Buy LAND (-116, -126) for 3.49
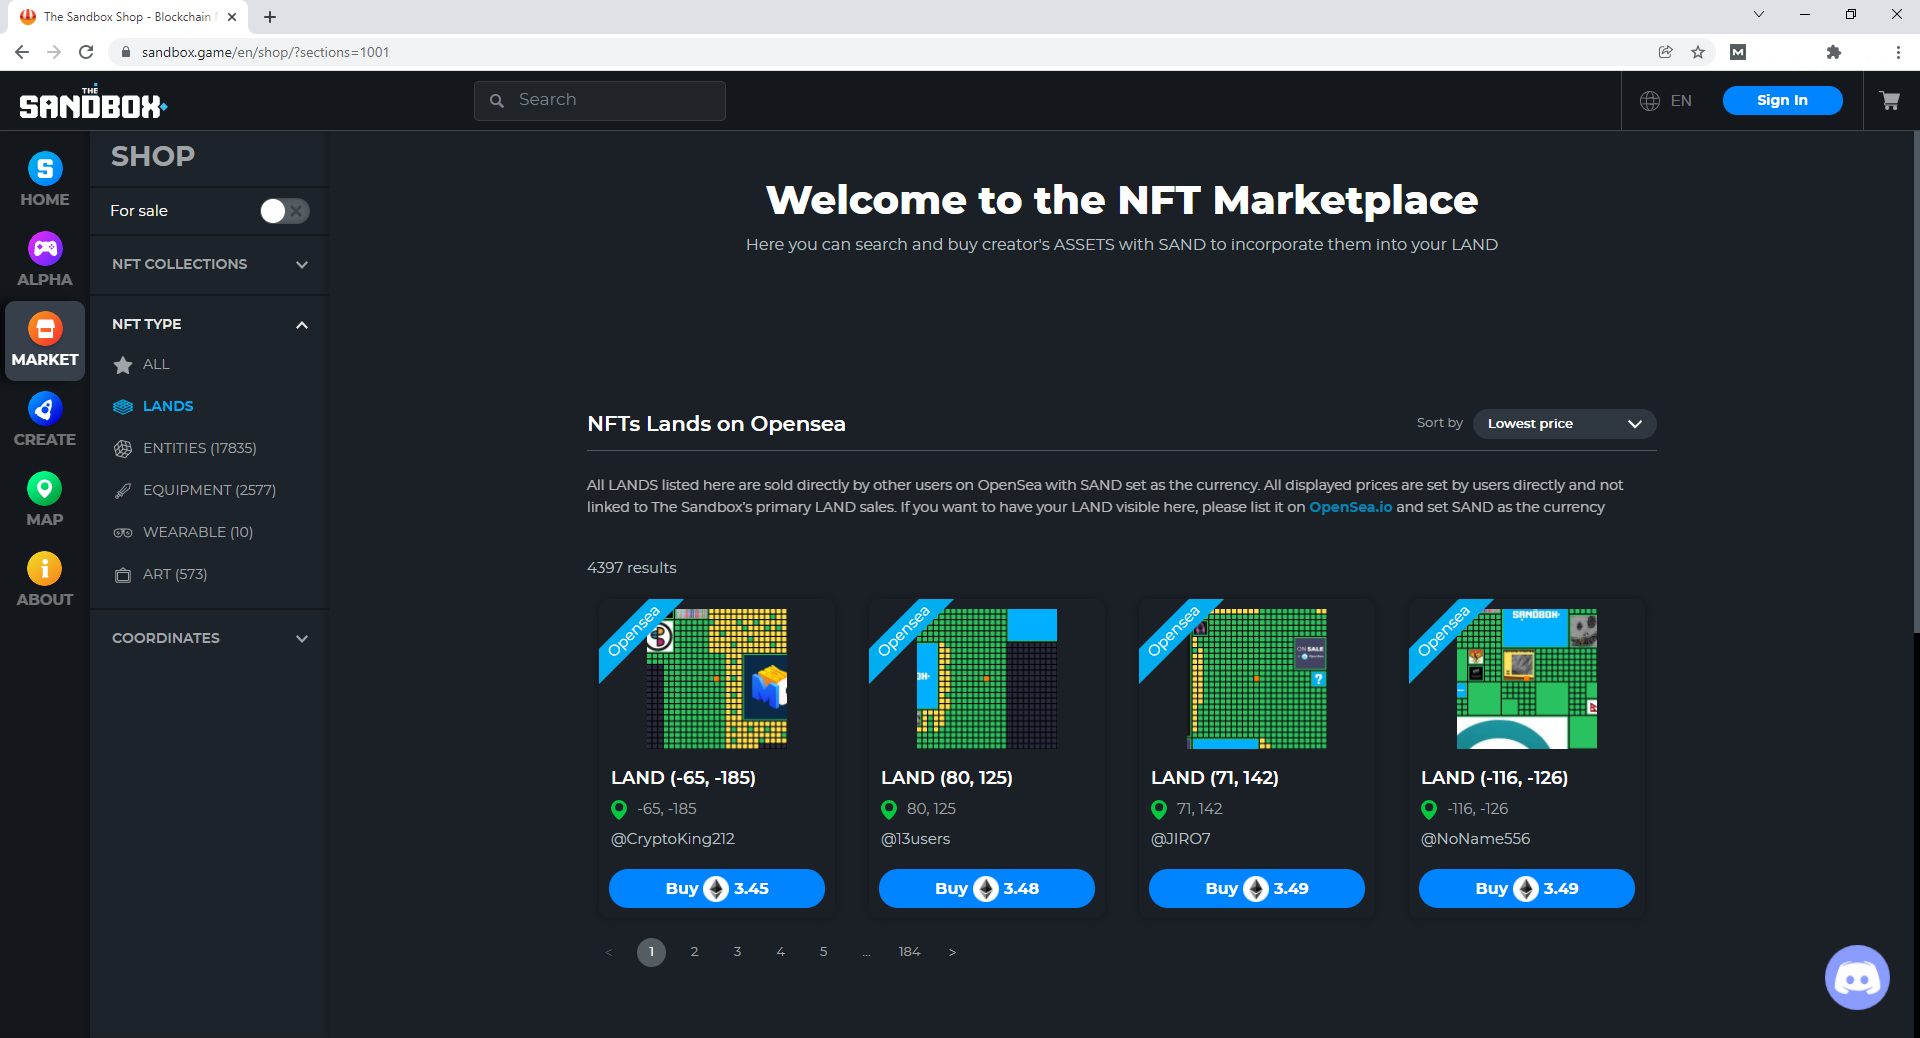Image resolution: width=1920 pixels, height=1038 pixels. point(1526,888)
